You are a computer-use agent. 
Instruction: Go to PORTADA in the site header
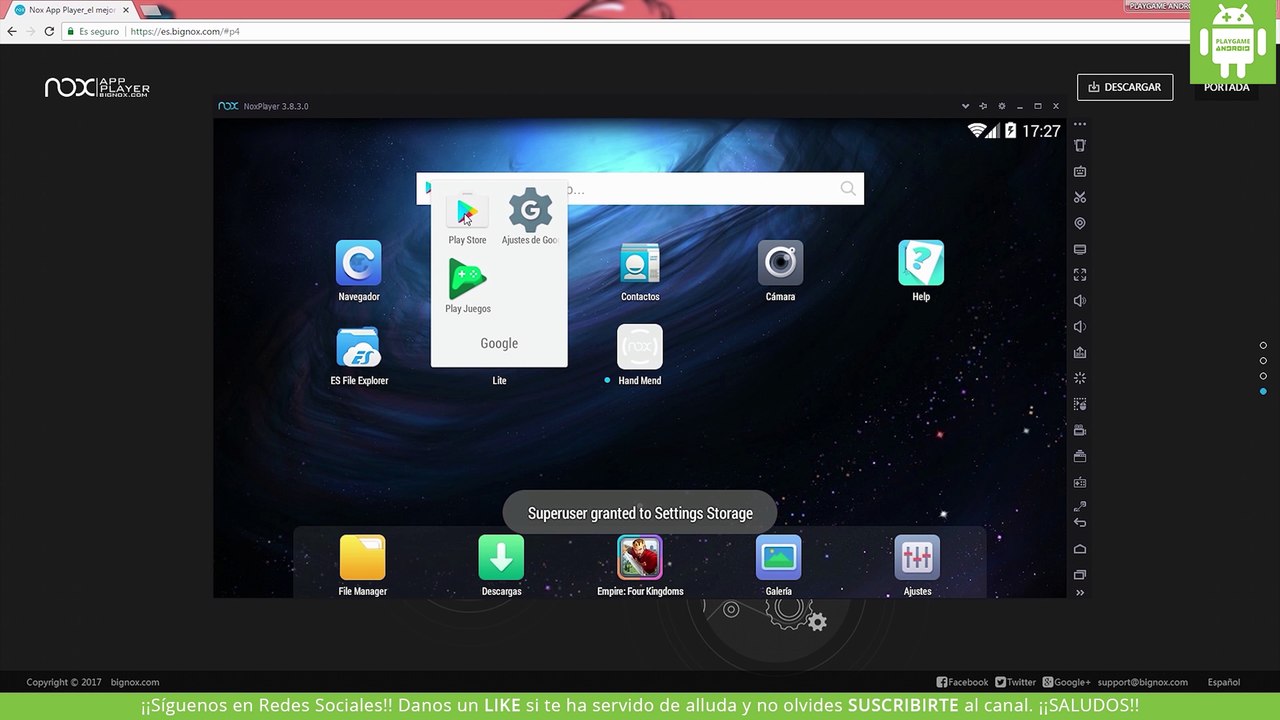(1227, 88)
